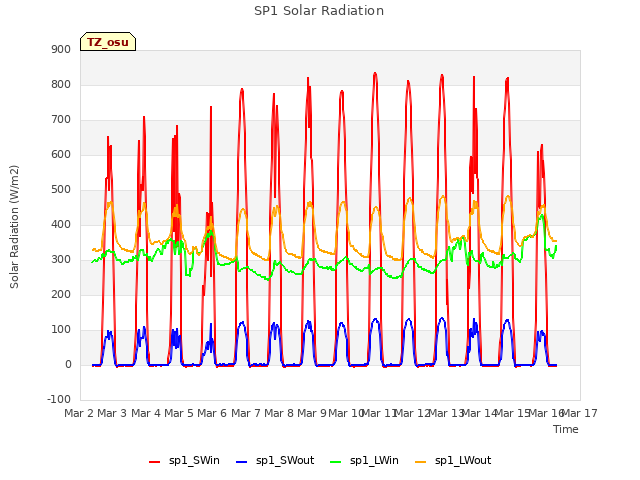Image resolution: width=640 pixels, height=480 pixels.
Task: Click the Mar 12 x-axis tick label
Action: pos(412,413)
